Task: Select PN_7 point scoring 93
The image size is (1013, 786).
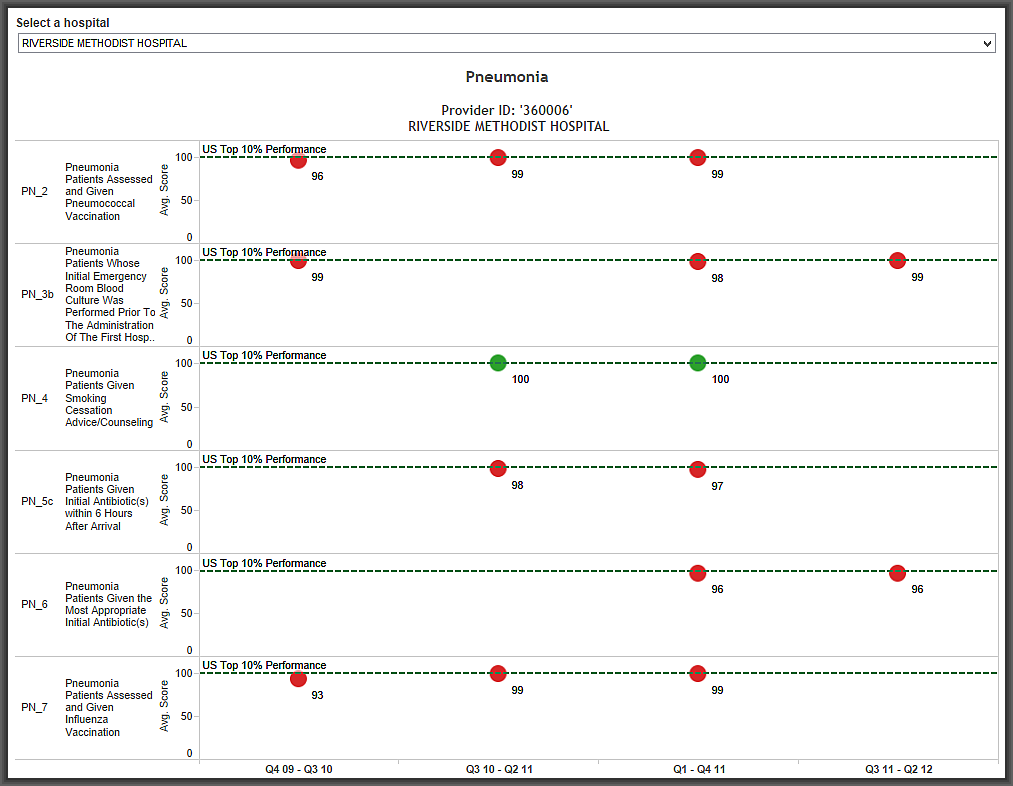Action: 298,679
